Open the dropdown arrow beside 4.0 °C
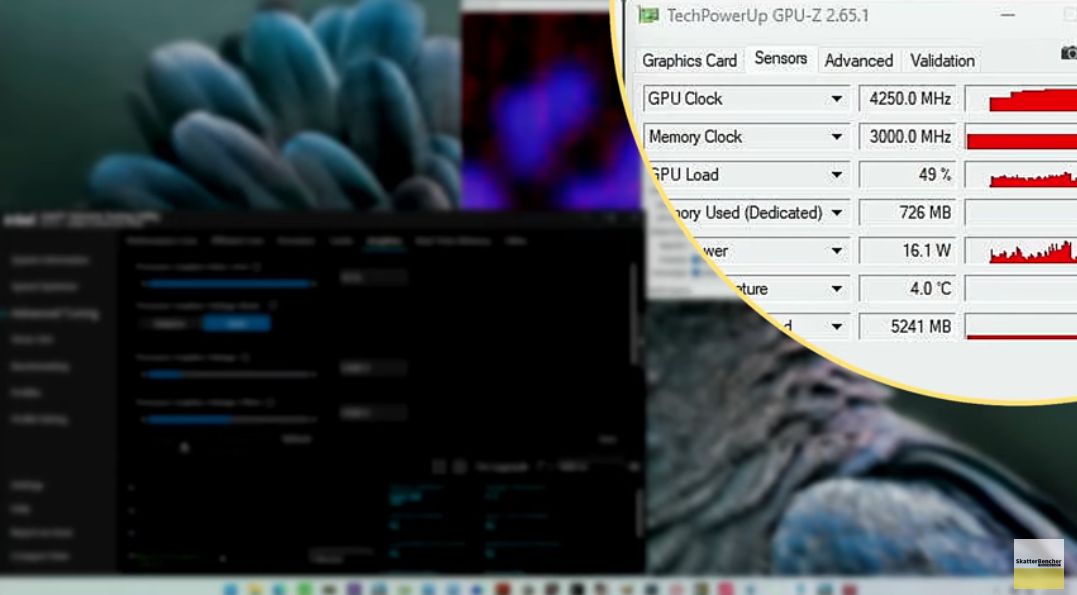This screenshot has height=595, width=1077. tap(837, 289)
